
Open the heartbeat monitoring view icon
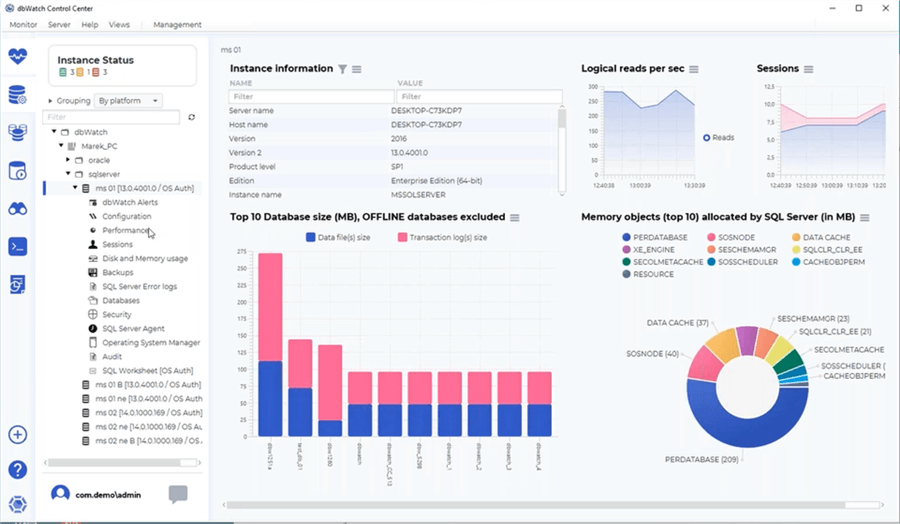18,56
